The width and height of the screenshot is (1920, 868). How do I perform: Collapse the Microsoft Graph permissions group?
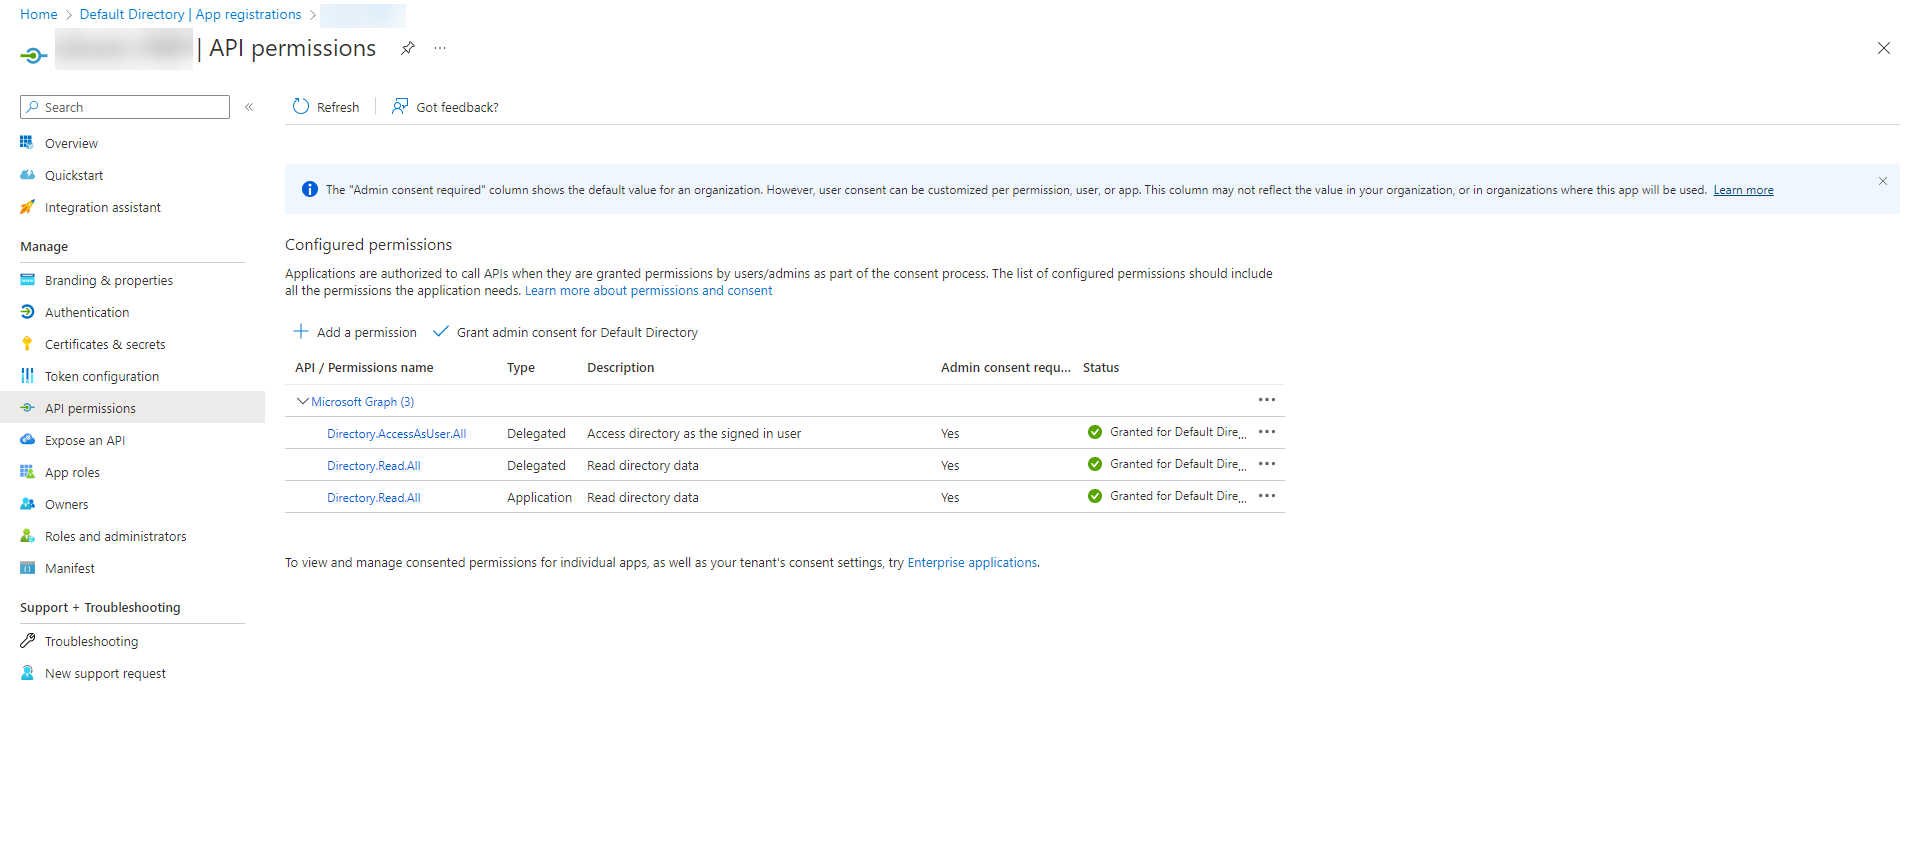point(302,401)
